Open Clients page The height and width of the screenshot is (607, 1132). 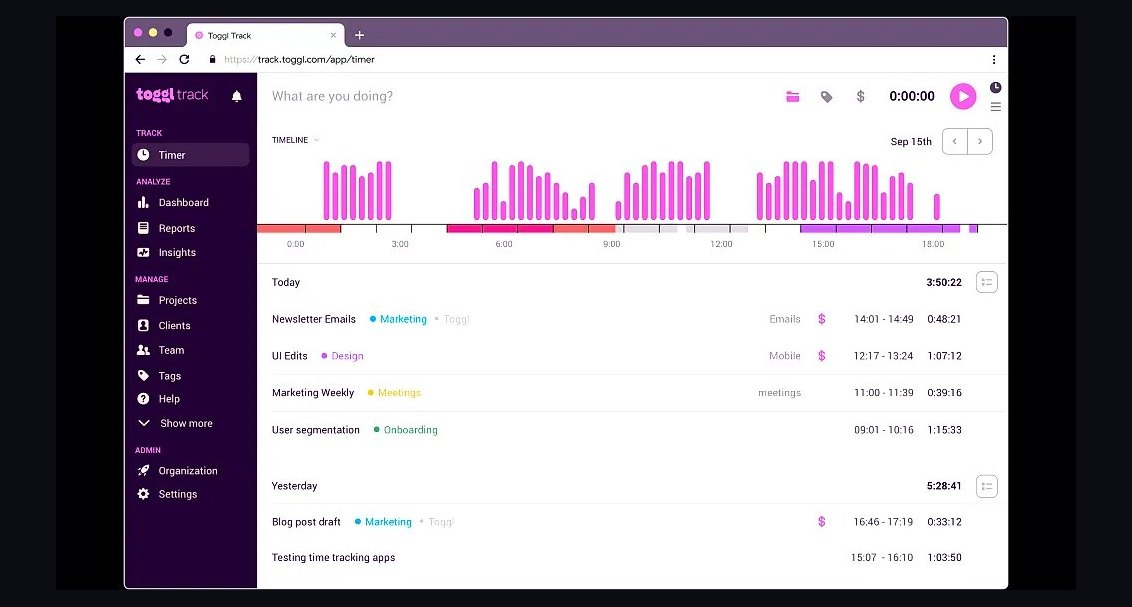[x=174, y=326]
